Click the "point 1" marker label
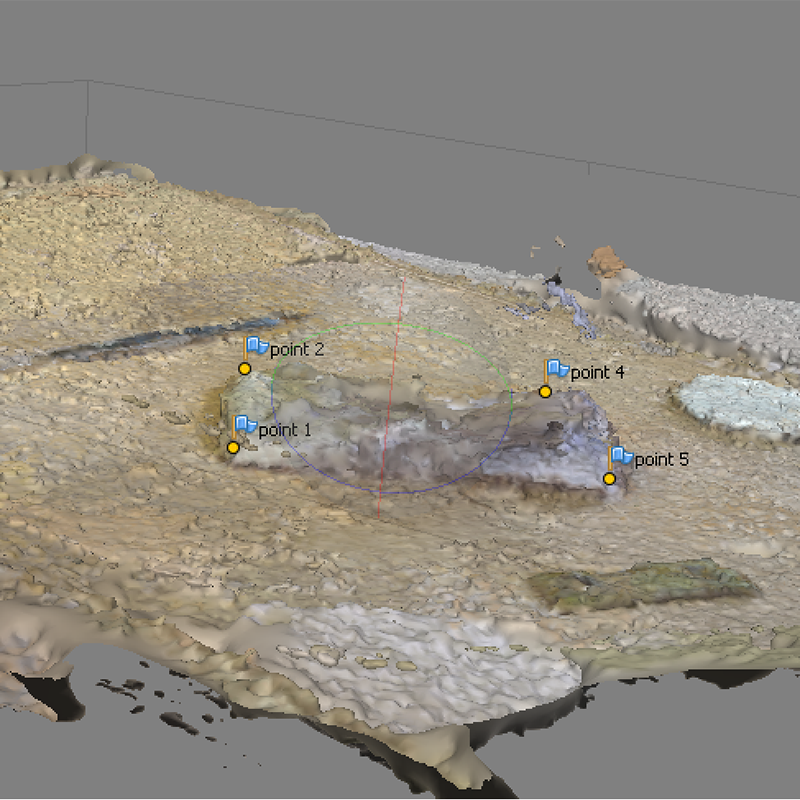Image resolution: width=800 pixels, height=800 pixels. 285,430
